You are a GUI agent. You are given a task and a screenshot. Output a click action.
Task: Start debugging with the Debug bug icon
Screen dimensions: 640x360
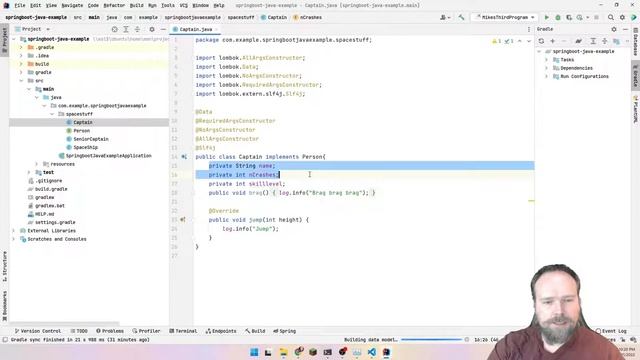point(558,18)
